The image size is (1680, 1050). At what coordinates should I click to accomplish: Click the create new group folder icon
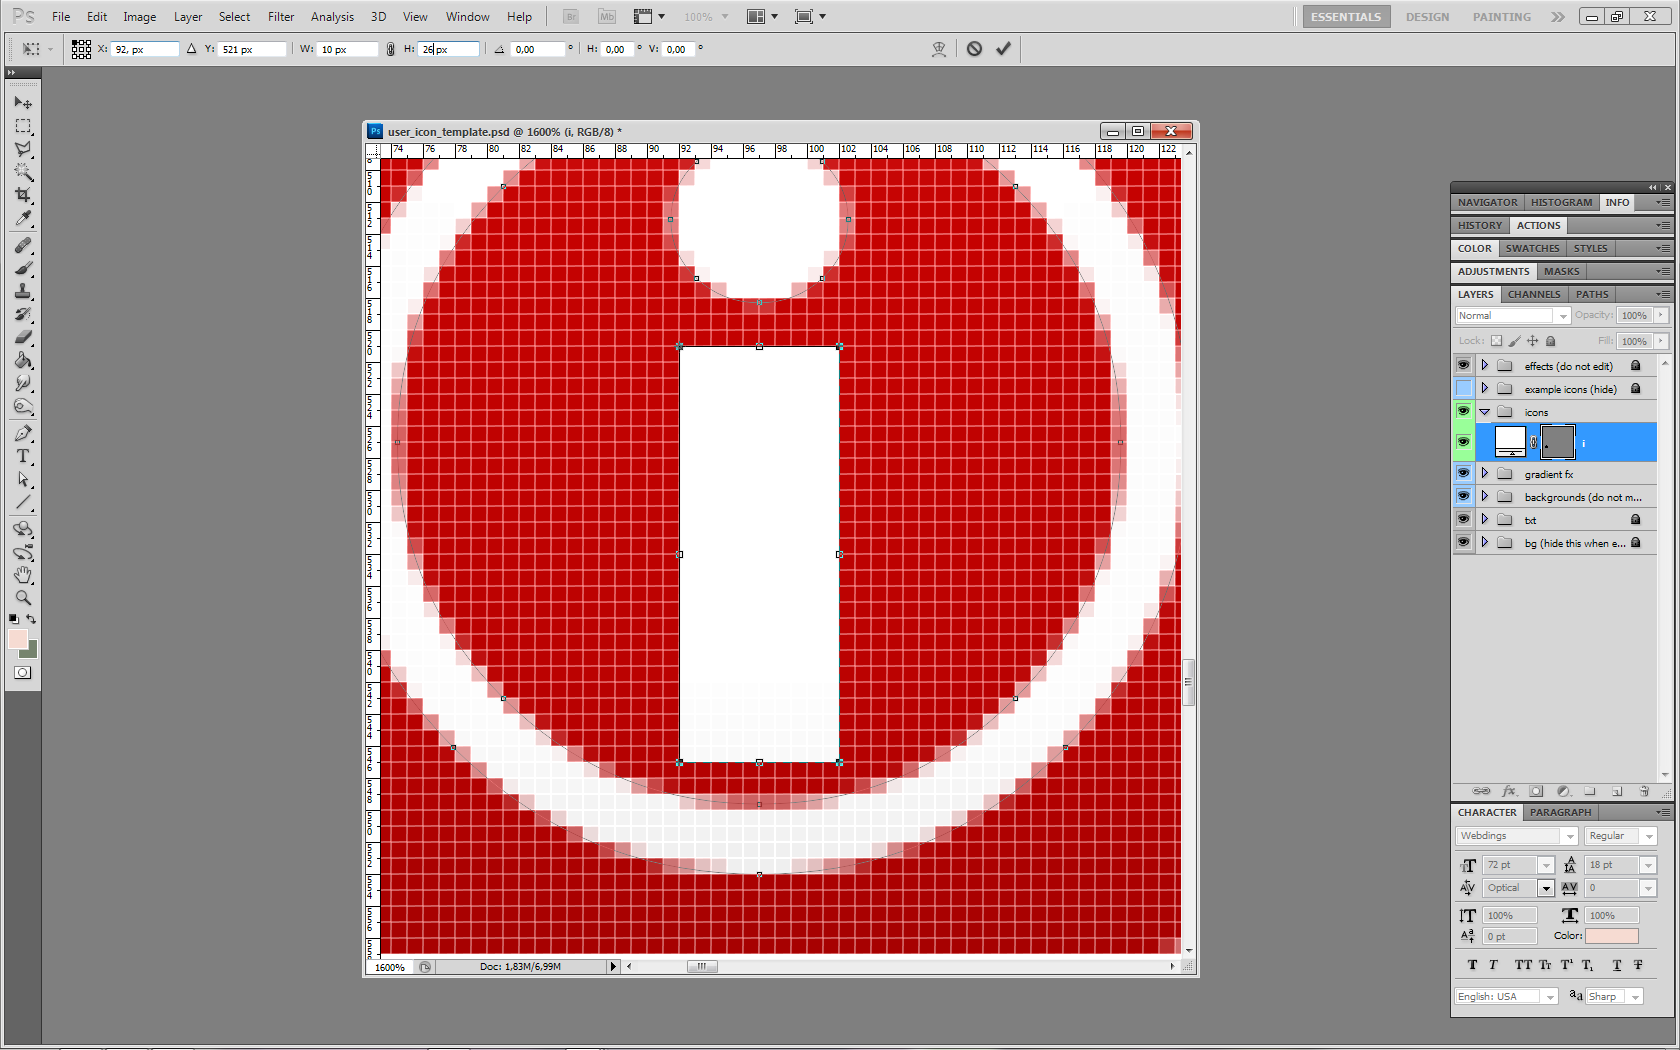tap(1590, 791)
